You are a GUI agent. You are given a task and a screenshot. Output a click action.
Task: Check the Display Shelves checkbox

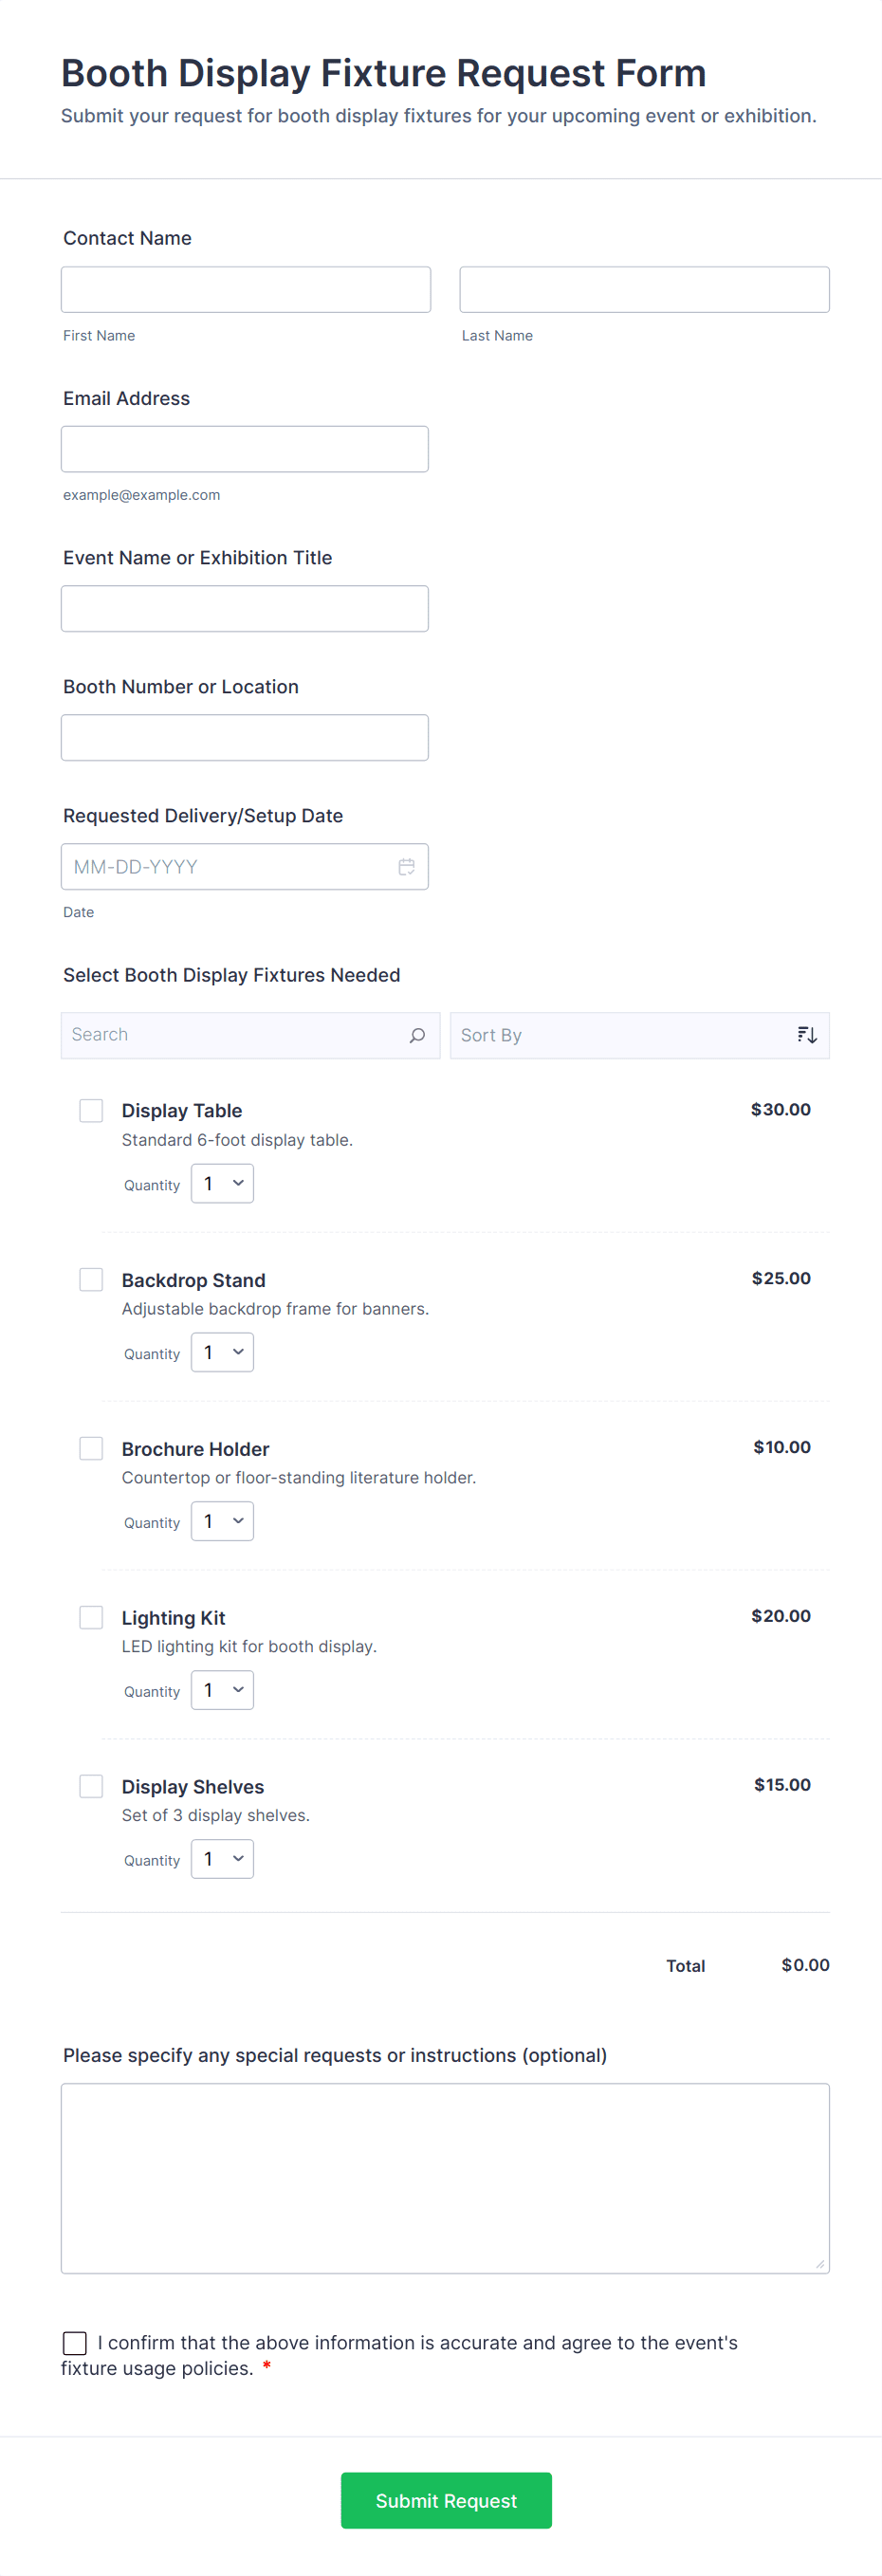click(x=91, y=1786)
